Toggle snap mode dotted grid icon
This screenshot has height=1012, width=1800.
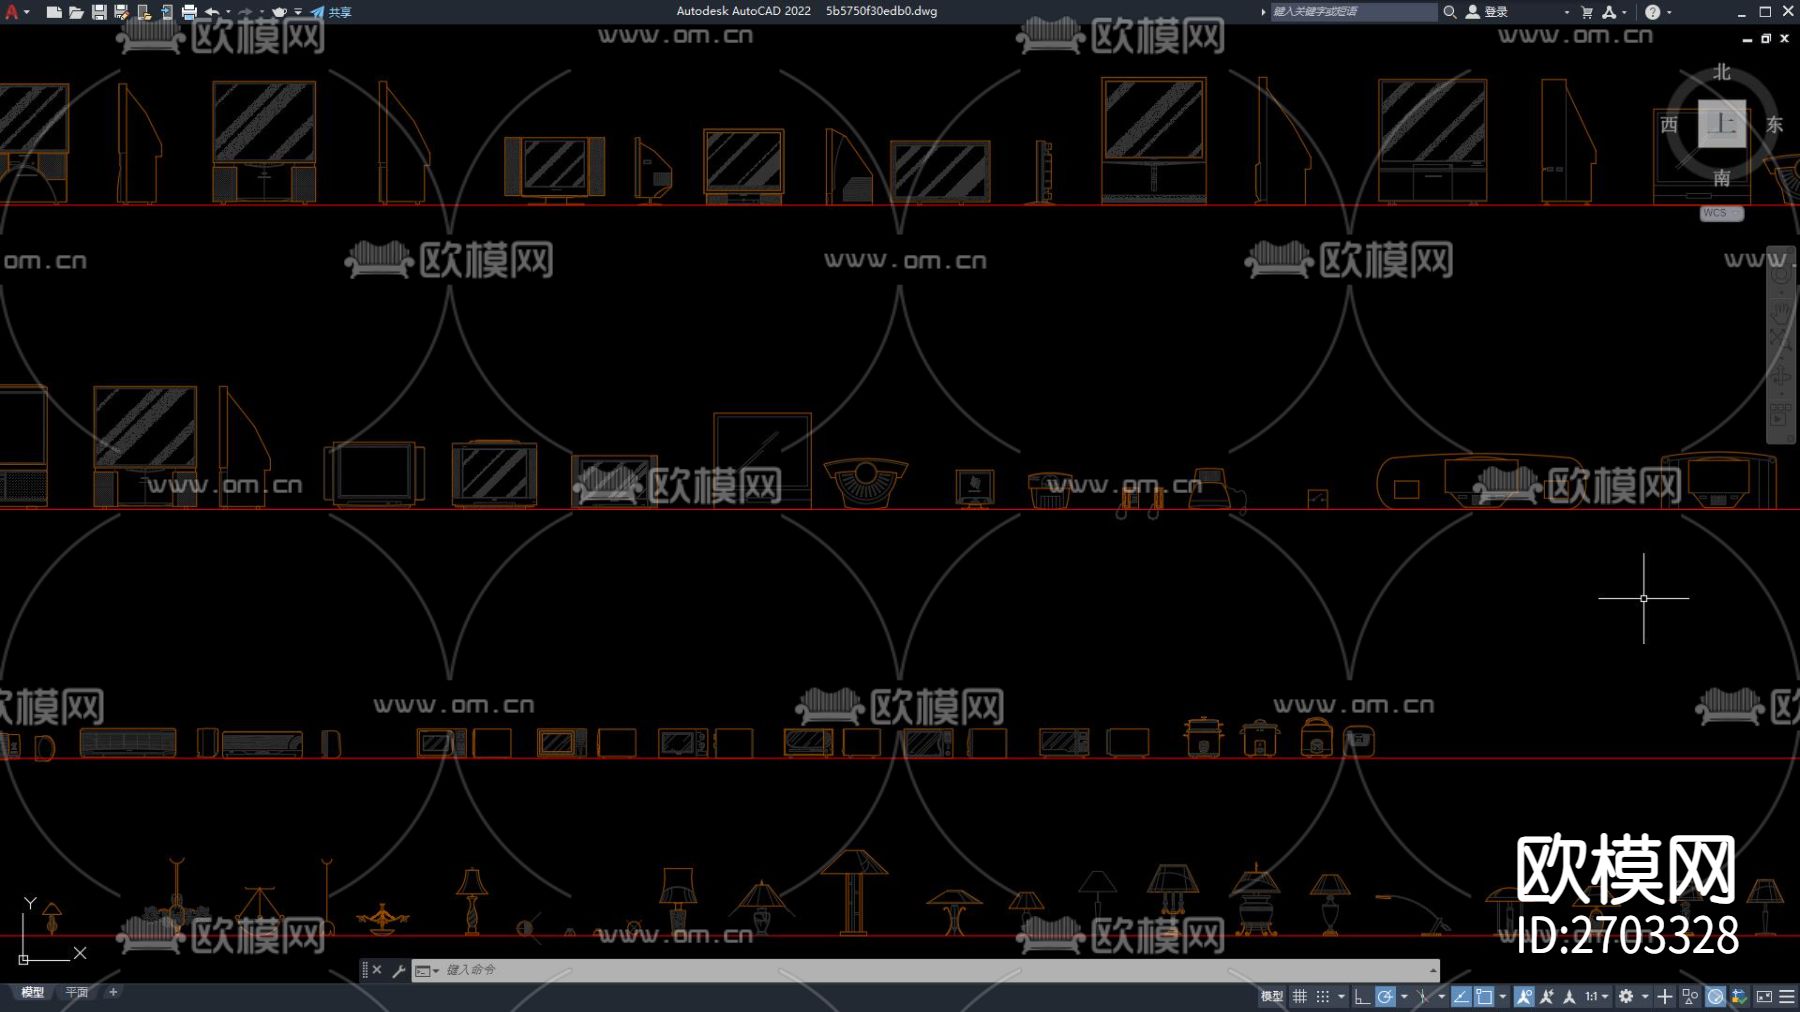pyautogui.click(x=1323, y=996)
